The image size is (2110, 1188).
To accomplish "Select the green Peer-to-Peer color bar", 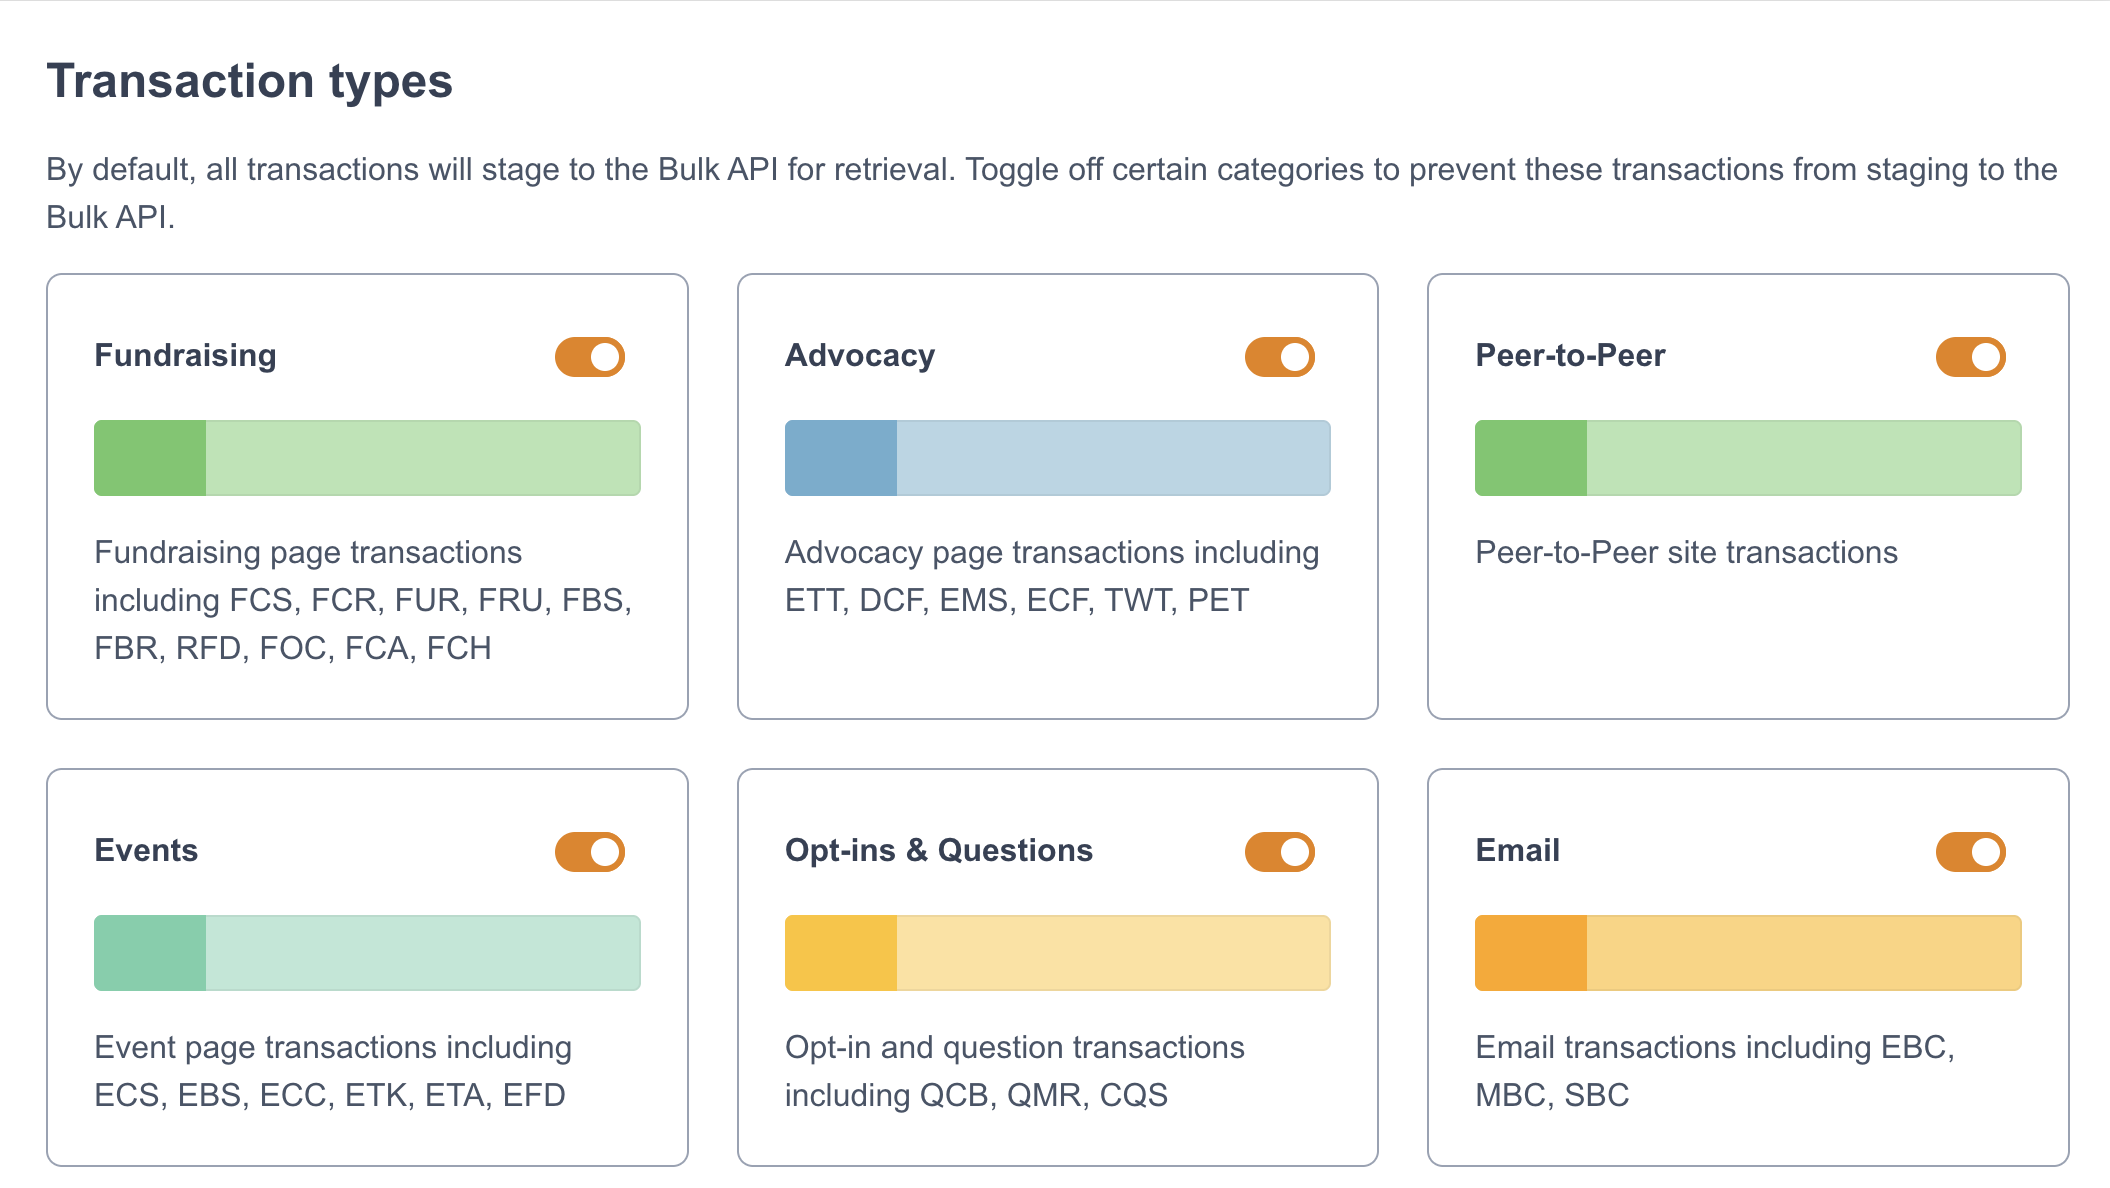I will click(x=1748, y=458).
